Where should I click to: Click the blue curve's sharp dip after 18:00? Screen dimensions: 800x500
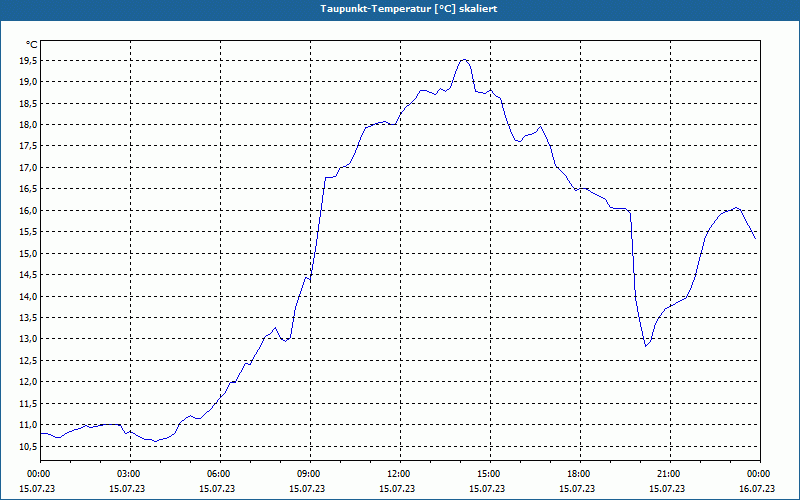(645, 346)
